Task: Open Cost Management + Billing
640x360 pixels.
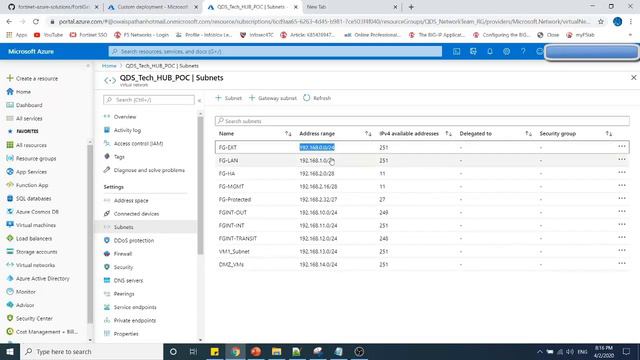Action: [x=42, y=332]
